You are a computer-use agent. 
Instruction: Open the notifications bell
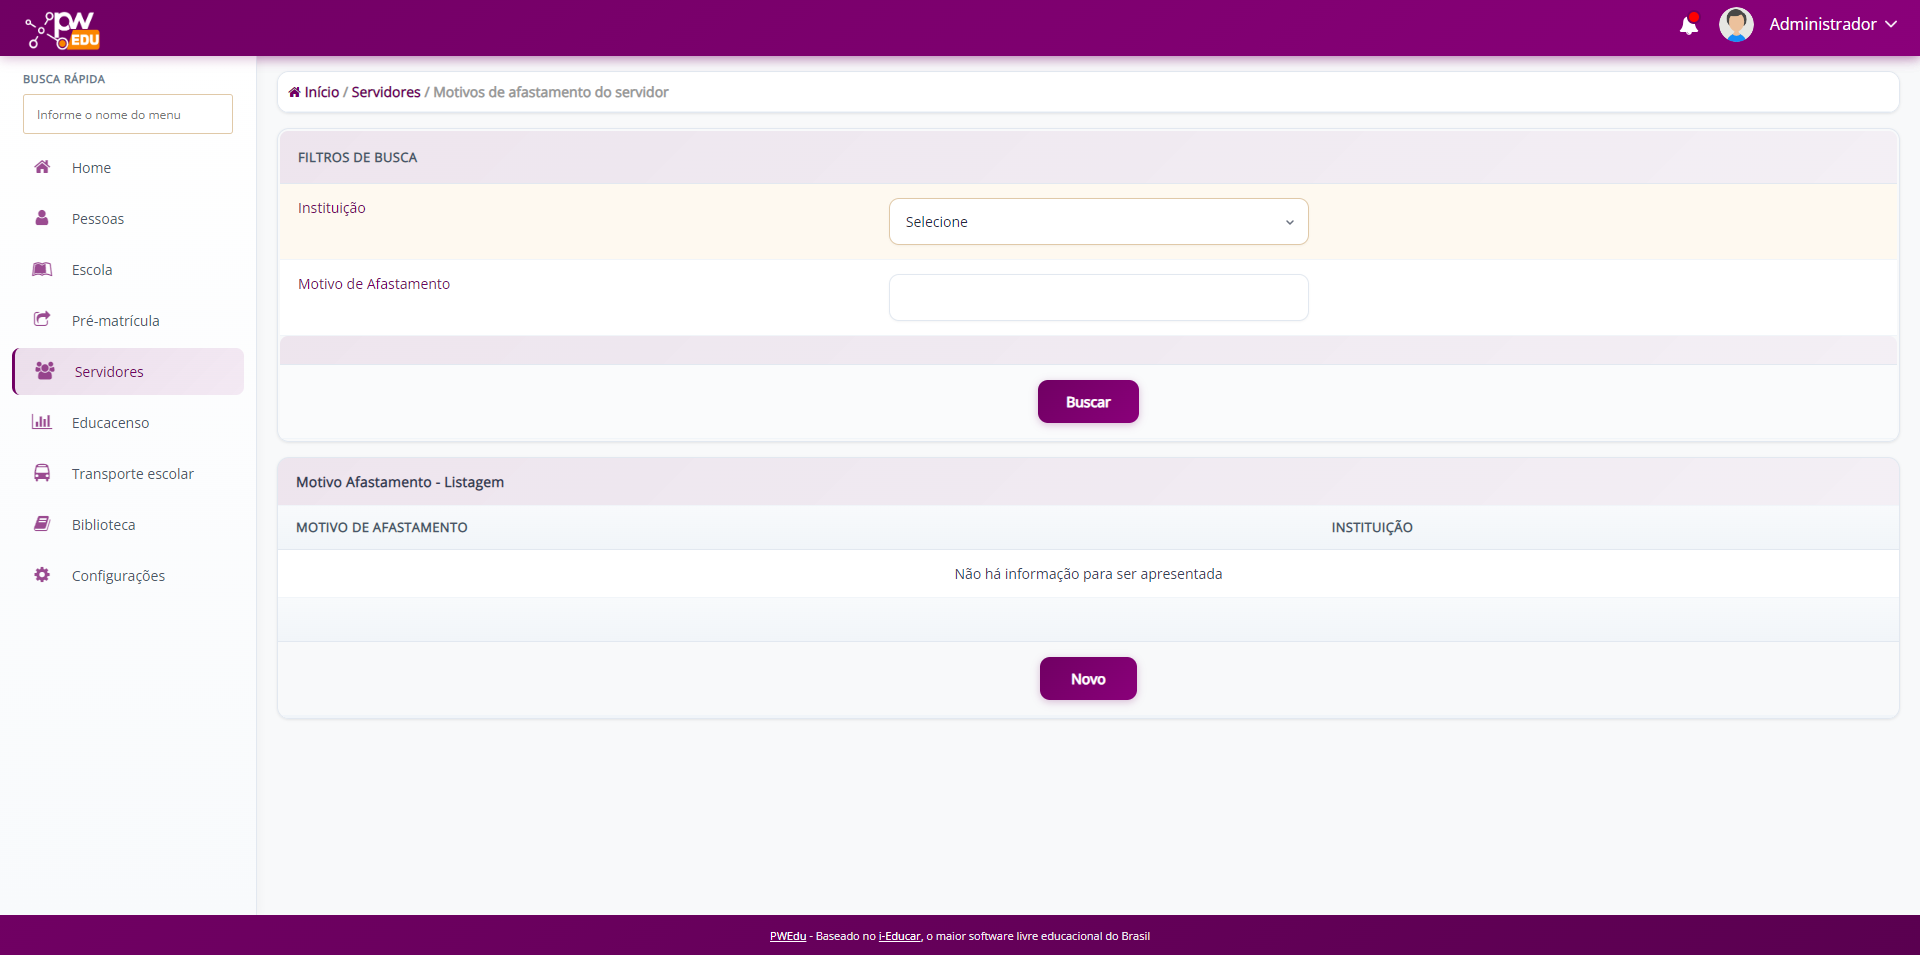point(1688,25)
